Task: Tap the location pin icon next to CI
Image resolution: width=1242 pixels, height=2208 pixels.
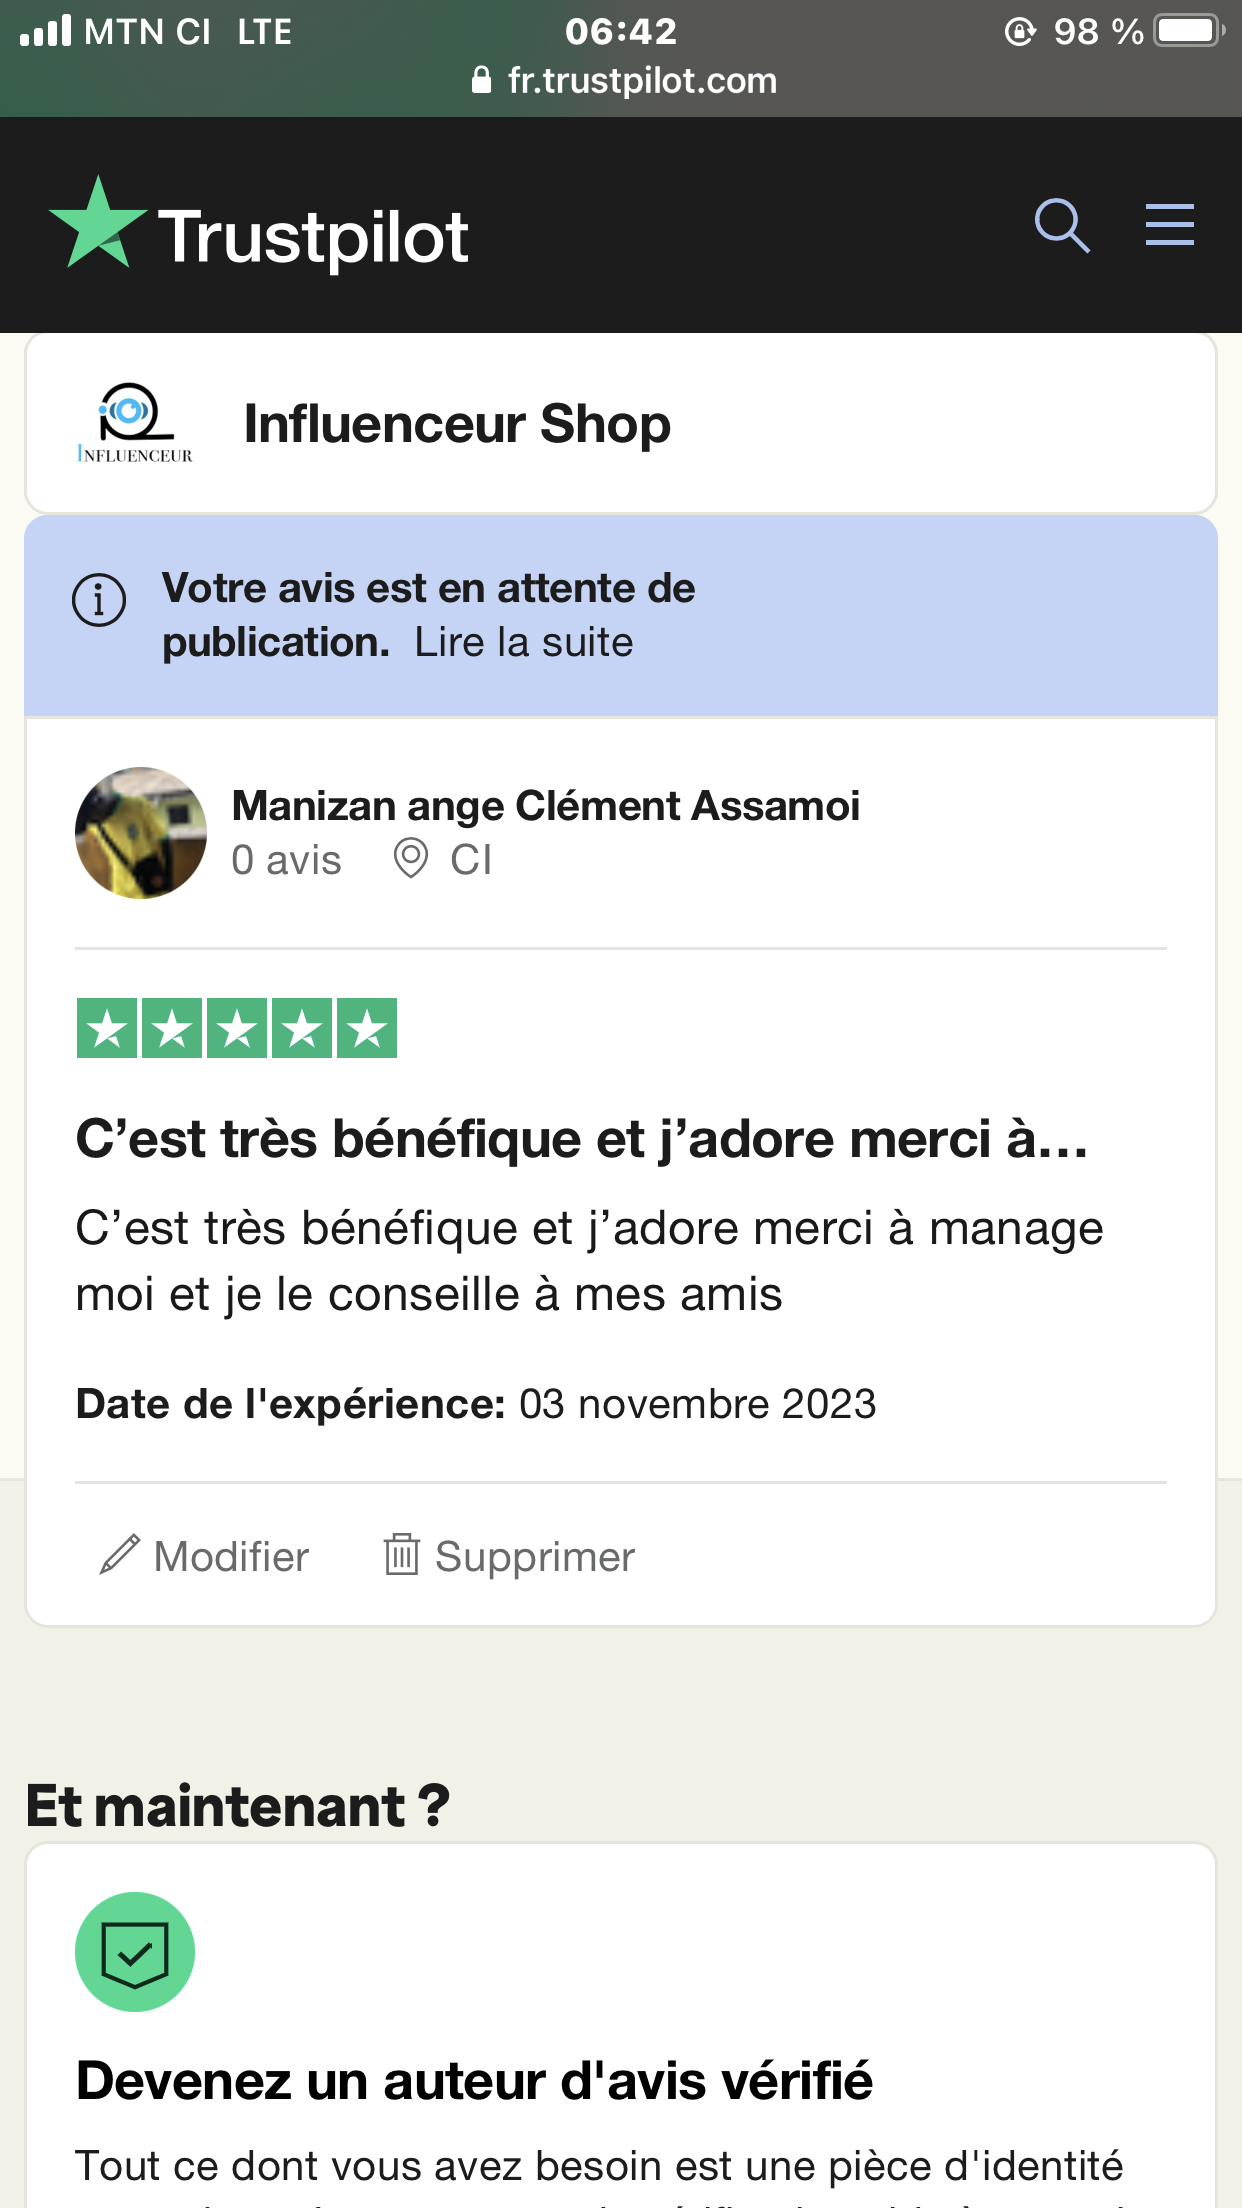Action: 410,859
